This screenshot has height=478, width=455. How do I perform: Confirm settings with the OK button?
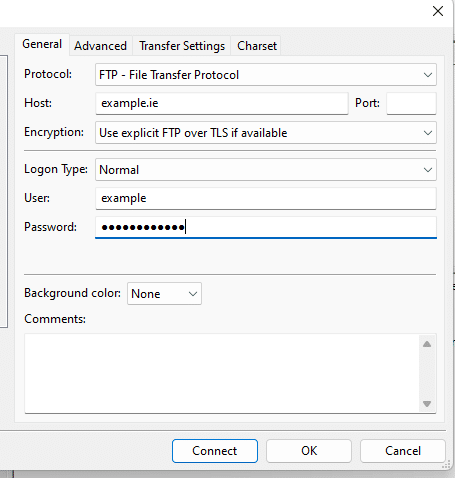[309, 451]
